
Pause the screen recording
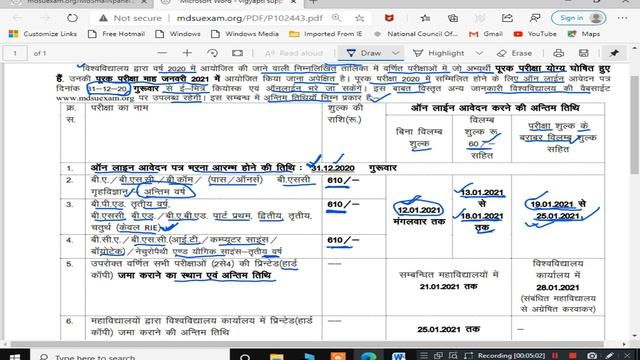[x=555, y=356]
